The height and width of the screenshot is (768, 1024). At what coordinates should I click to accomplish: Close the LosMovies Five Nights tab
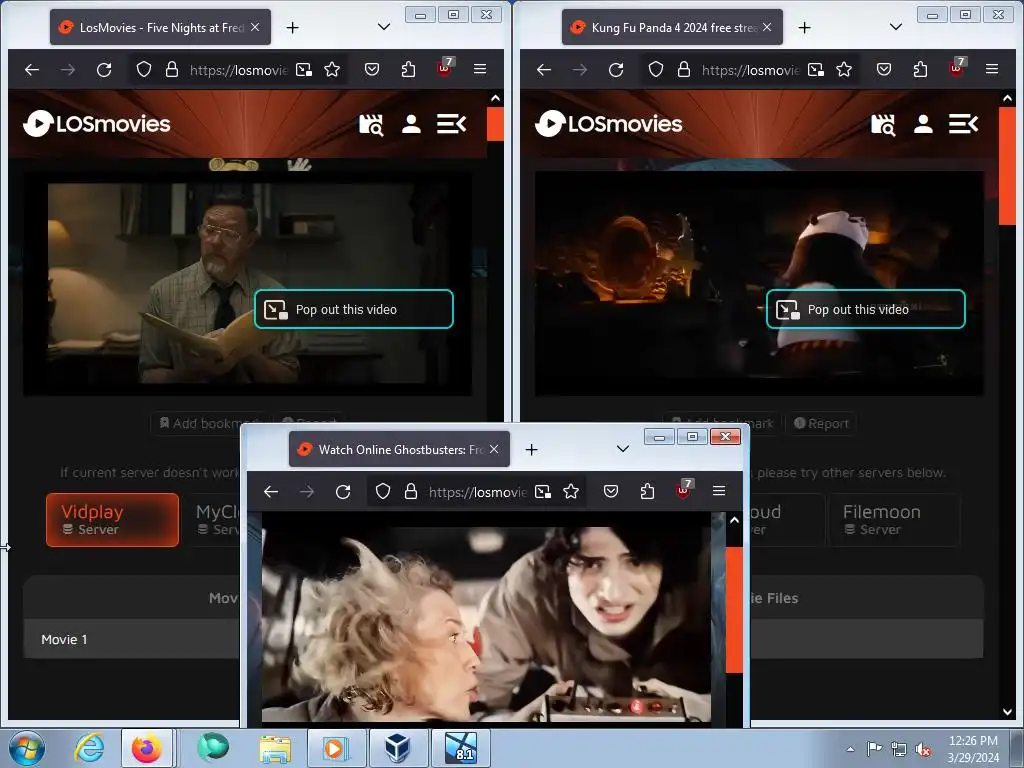(255, 27)
